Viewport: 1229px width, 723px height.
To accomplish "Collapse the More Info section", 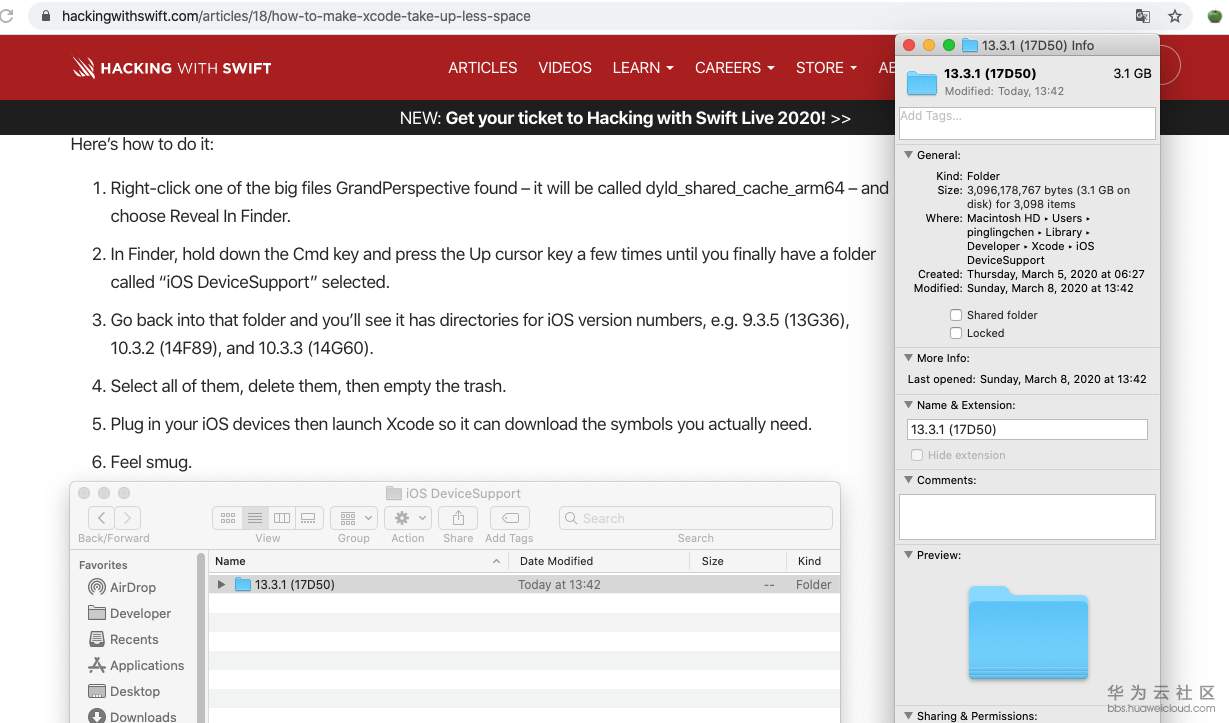I will tap(908, 357).
